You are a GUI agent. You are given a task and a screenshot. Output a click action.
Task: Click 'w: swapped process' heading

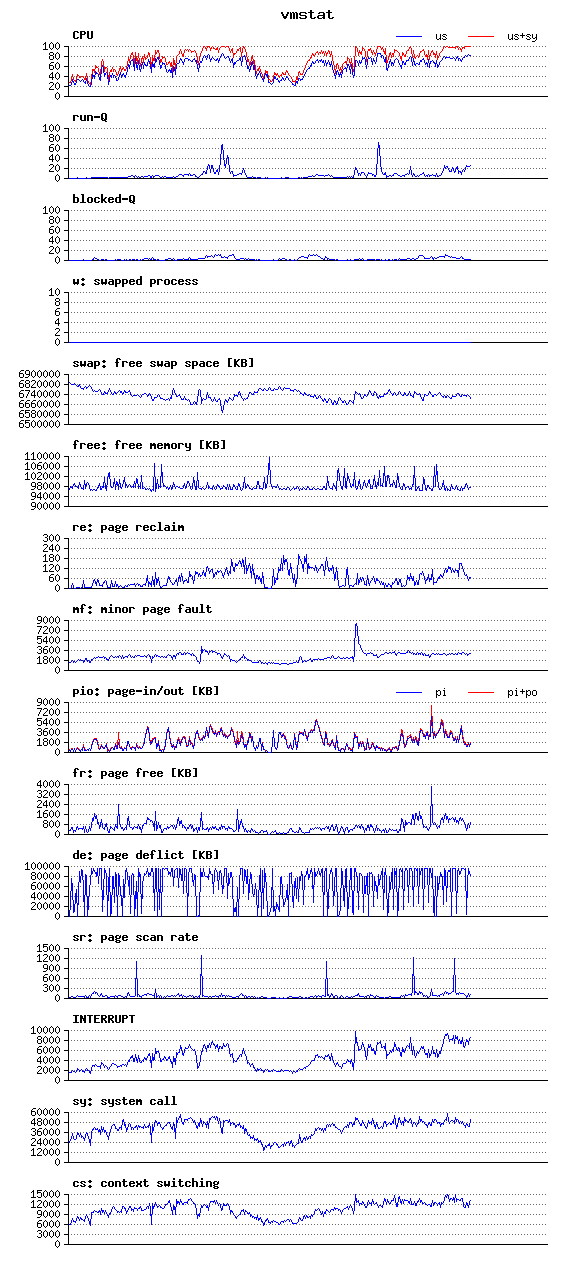tap(135, 281)
